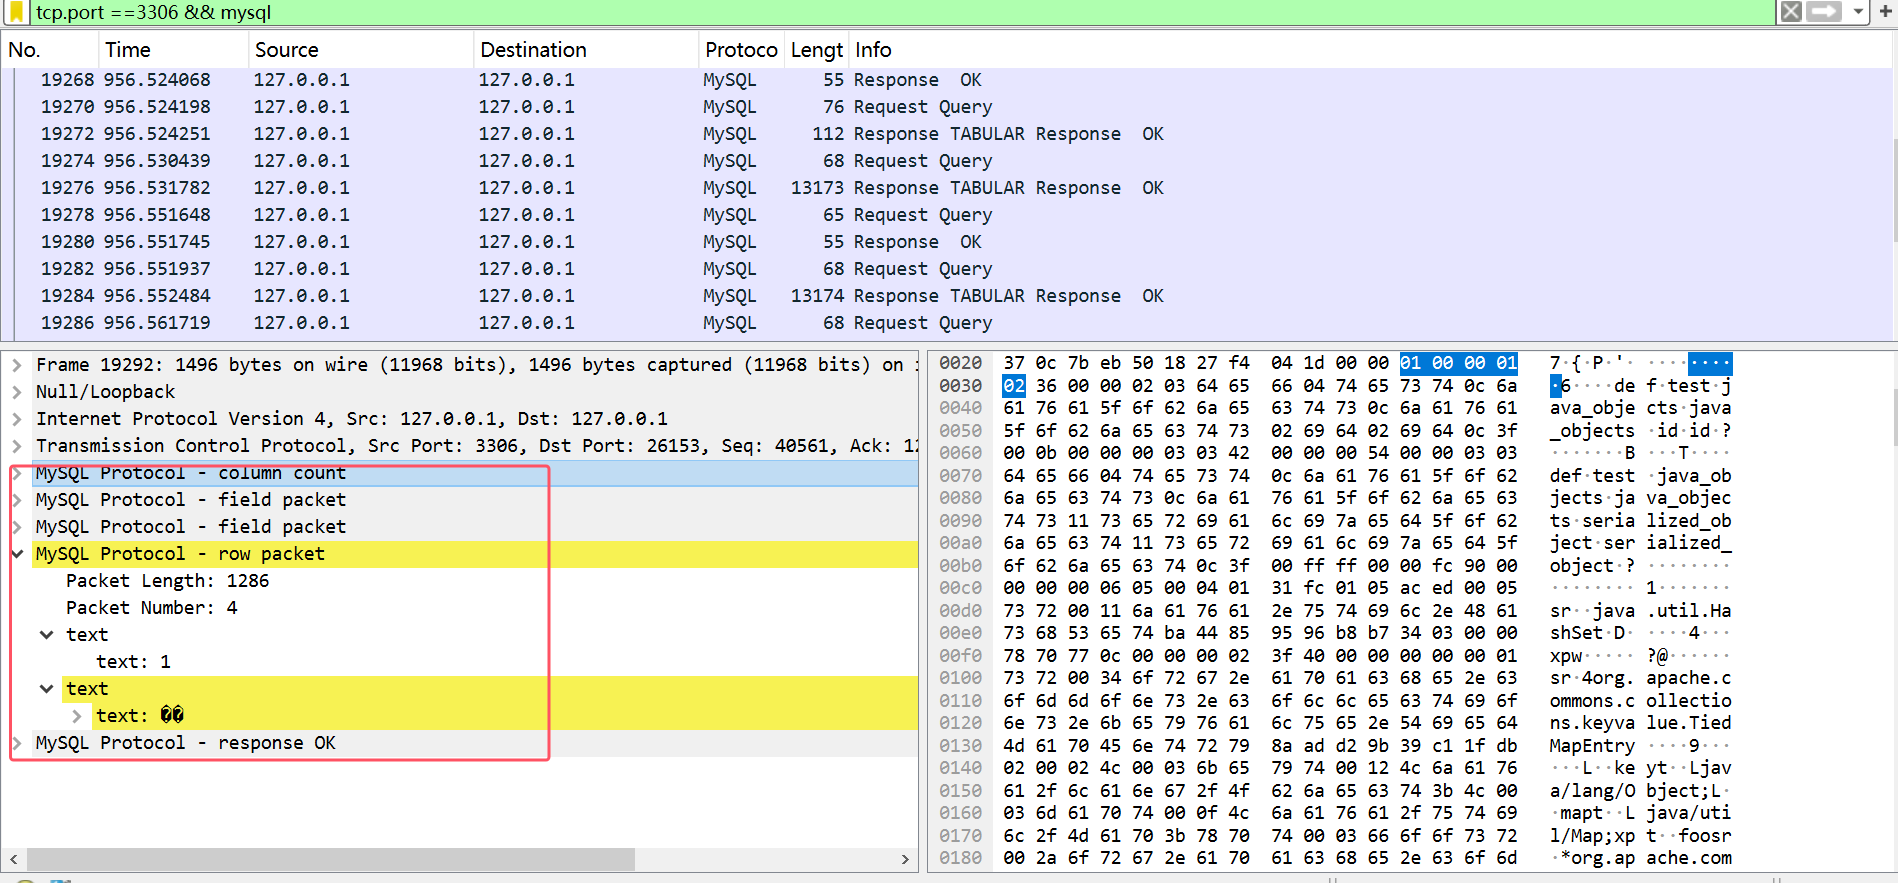Select packet 19268 Response OK row
Viewport: 1898px width, 883px height.
(945, 80)
